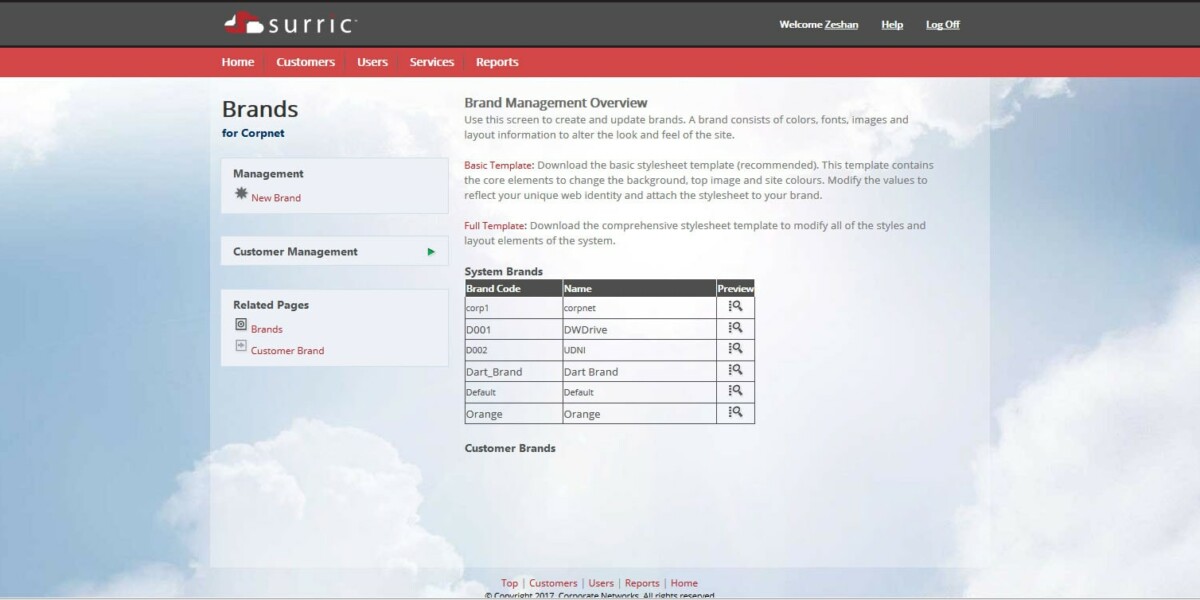Screen dimensions: 1200x600
Task: Click the Customer Brand arrow icon
Action: (x=240, y=346)
